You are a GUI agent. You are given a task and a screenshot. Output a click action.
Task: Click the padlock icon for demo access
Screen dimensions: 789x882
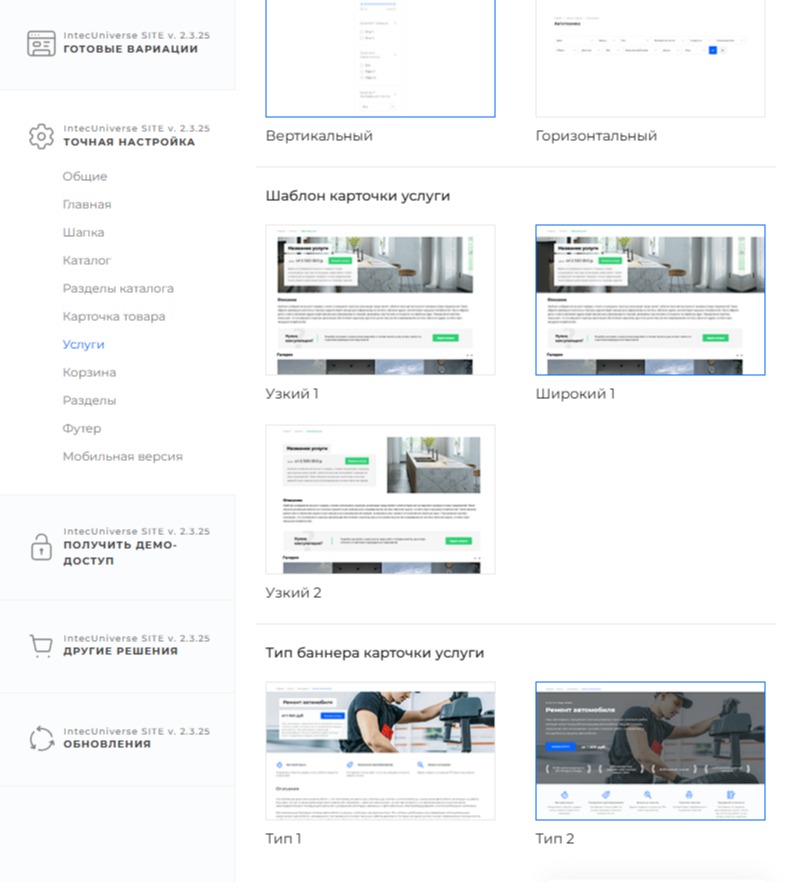(41, 547)
